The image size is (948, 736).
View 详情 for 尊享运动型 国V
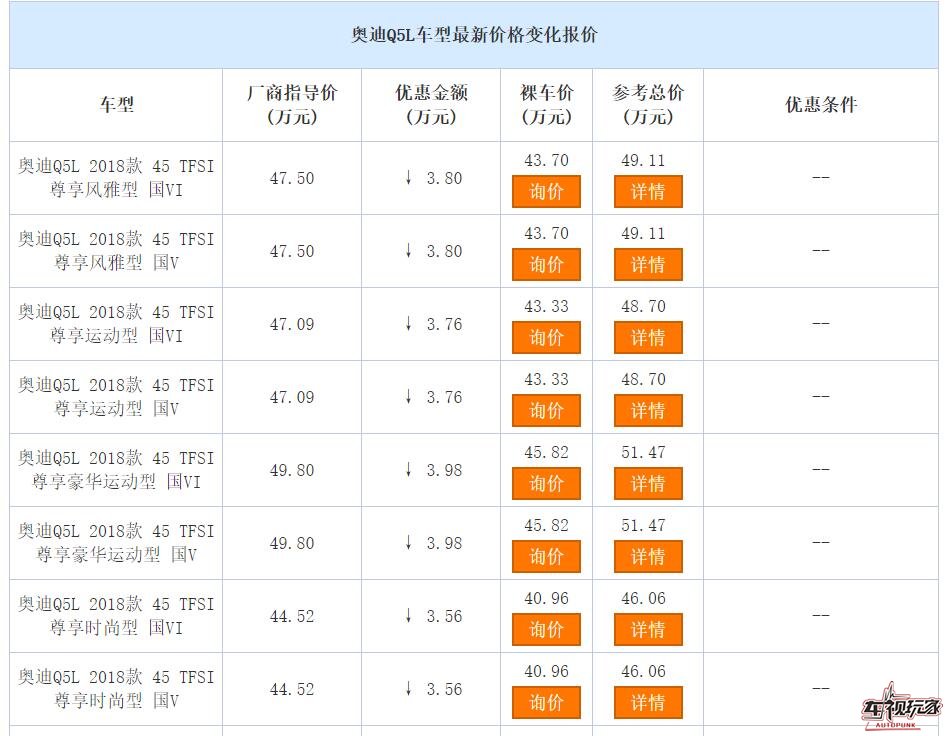coord(648,411)
